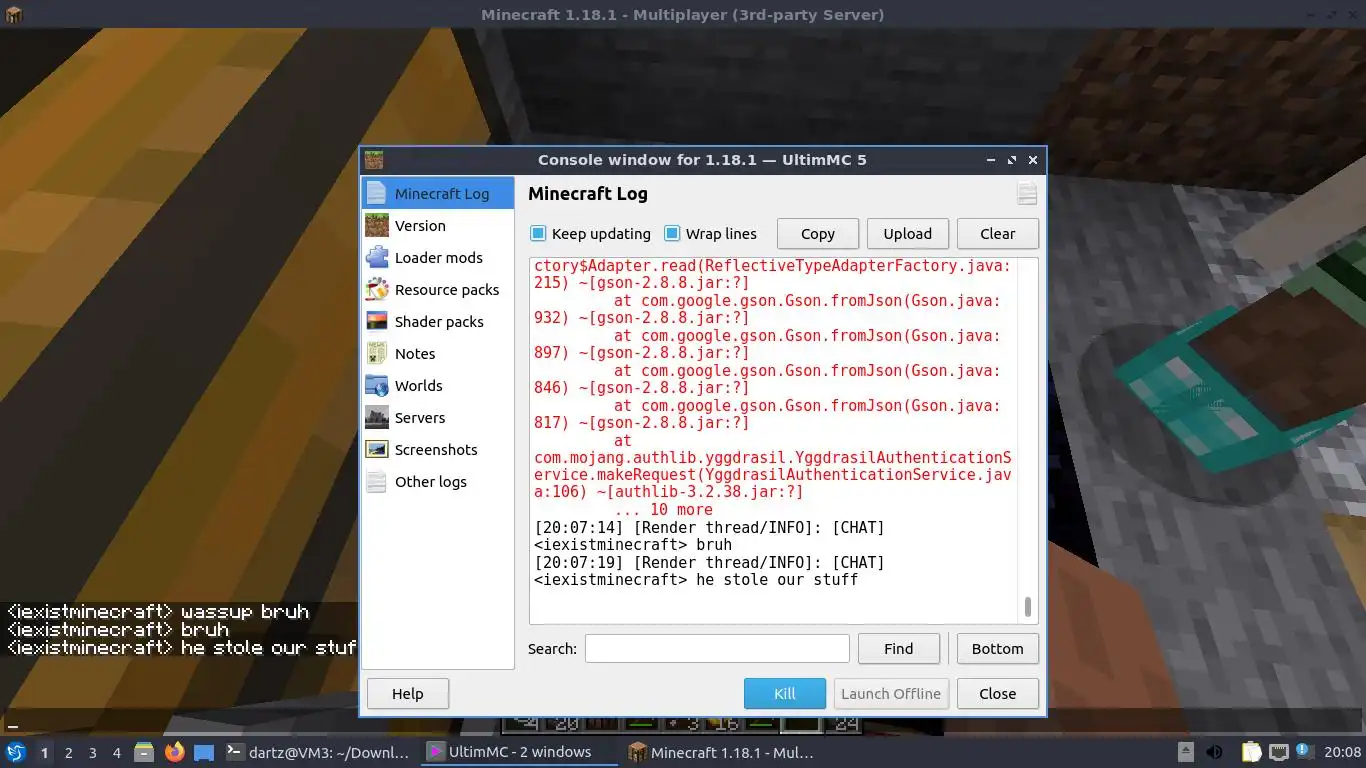This screenshot has height=768, width=1366.
Task: Kill the running Minecraft instance
Action: [785, 693]
